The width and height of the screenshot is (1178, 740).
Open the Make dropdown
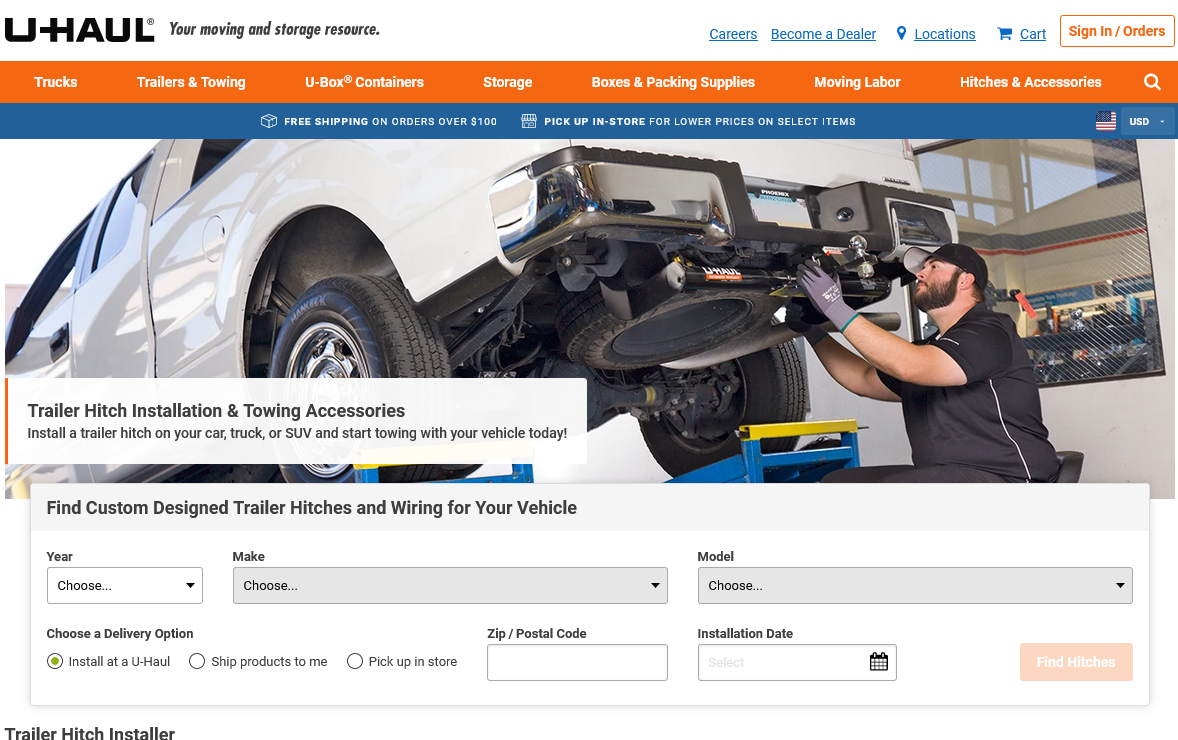450,585
